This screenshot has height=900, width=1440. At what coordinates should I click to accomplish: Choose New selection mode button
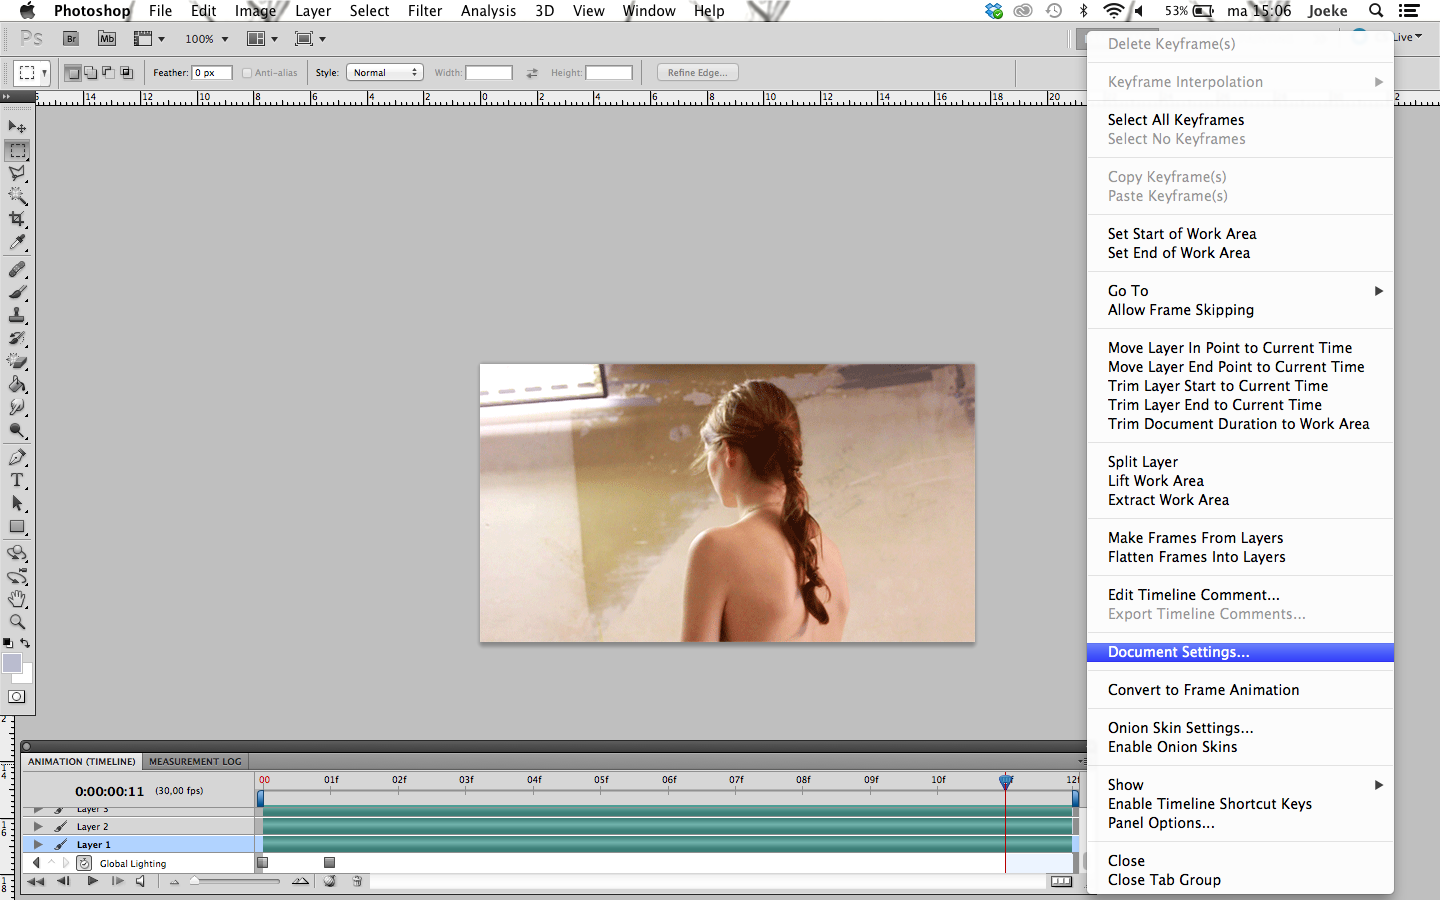pyautogui.click(x=73, y=73)
